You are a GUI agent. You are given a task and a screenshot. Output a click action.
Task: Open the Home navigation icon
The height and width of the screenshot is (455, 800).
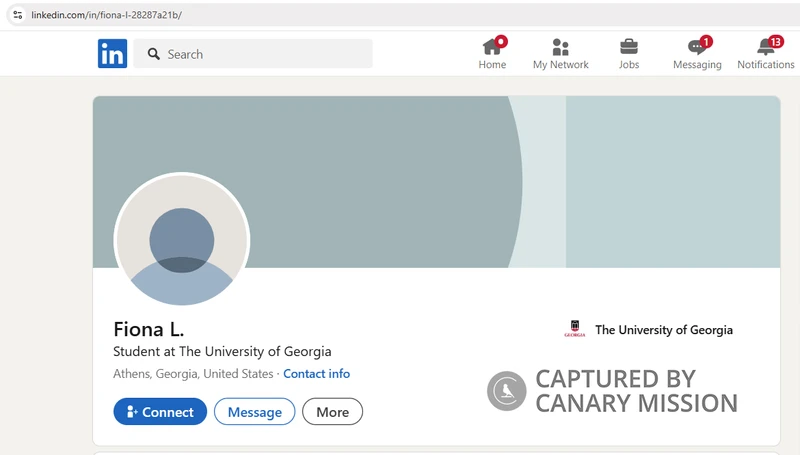(x=492, y=53)
